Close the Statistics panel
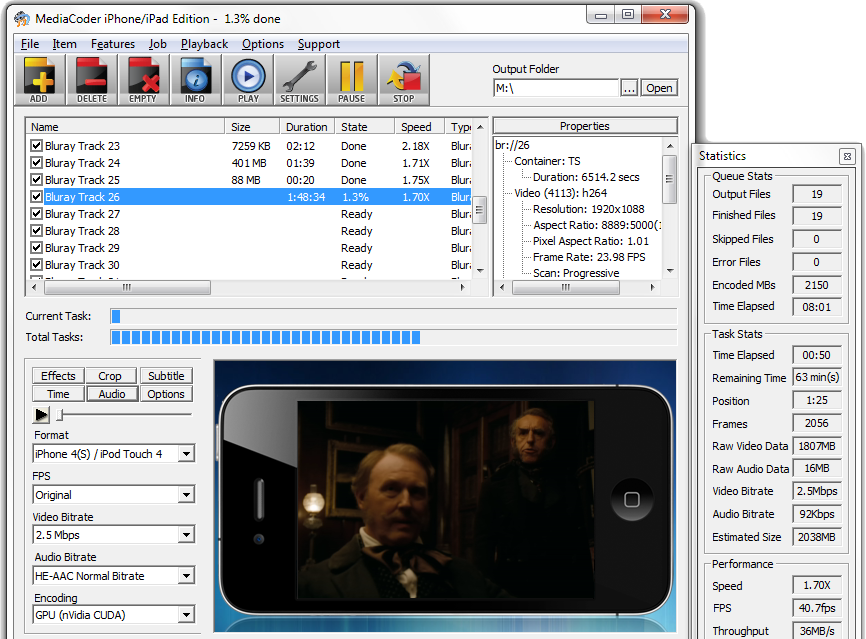 [x=847, y=156]
